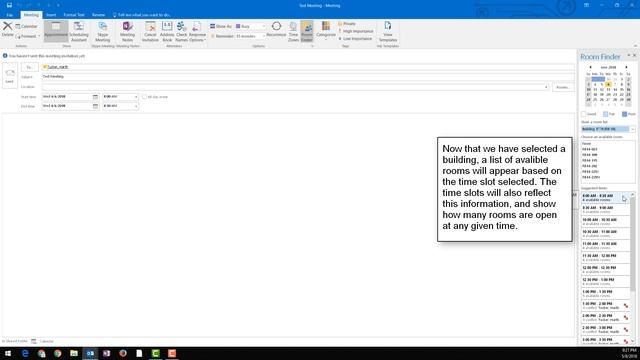Viewport: 640px width, 360px height.
Task: Select highlighted date 6 in mini calendar
Action: click(x=608, y=84)
